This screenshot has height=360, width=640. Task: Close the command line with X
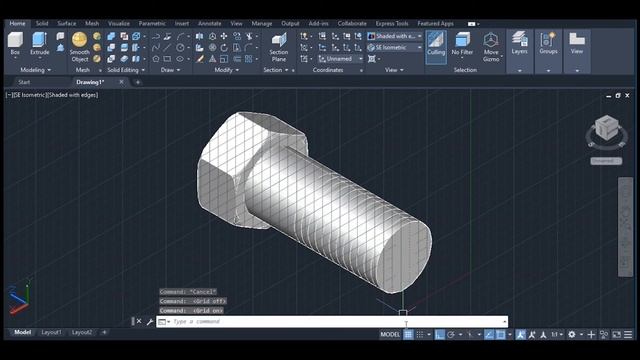pyautogui.click(x=139, y=322)
